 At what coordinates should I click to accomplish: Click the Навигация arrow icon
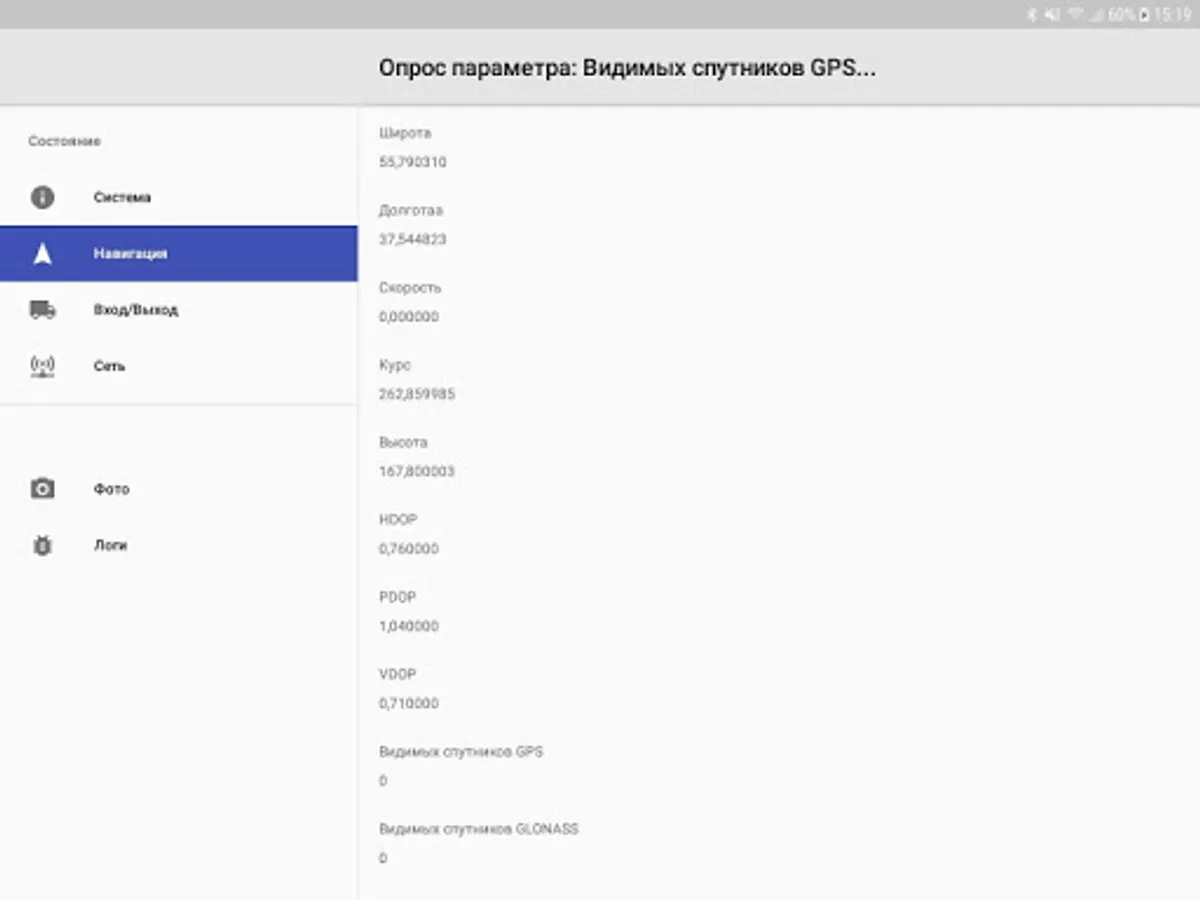[42, 254]
